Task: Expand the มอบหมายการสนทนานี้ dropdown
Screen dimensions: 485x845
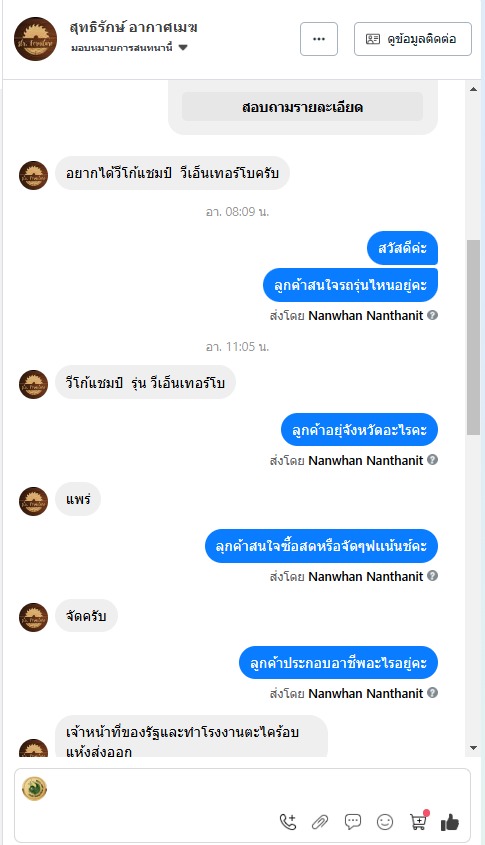Action: pyautogui.click(x=129, y=47)
